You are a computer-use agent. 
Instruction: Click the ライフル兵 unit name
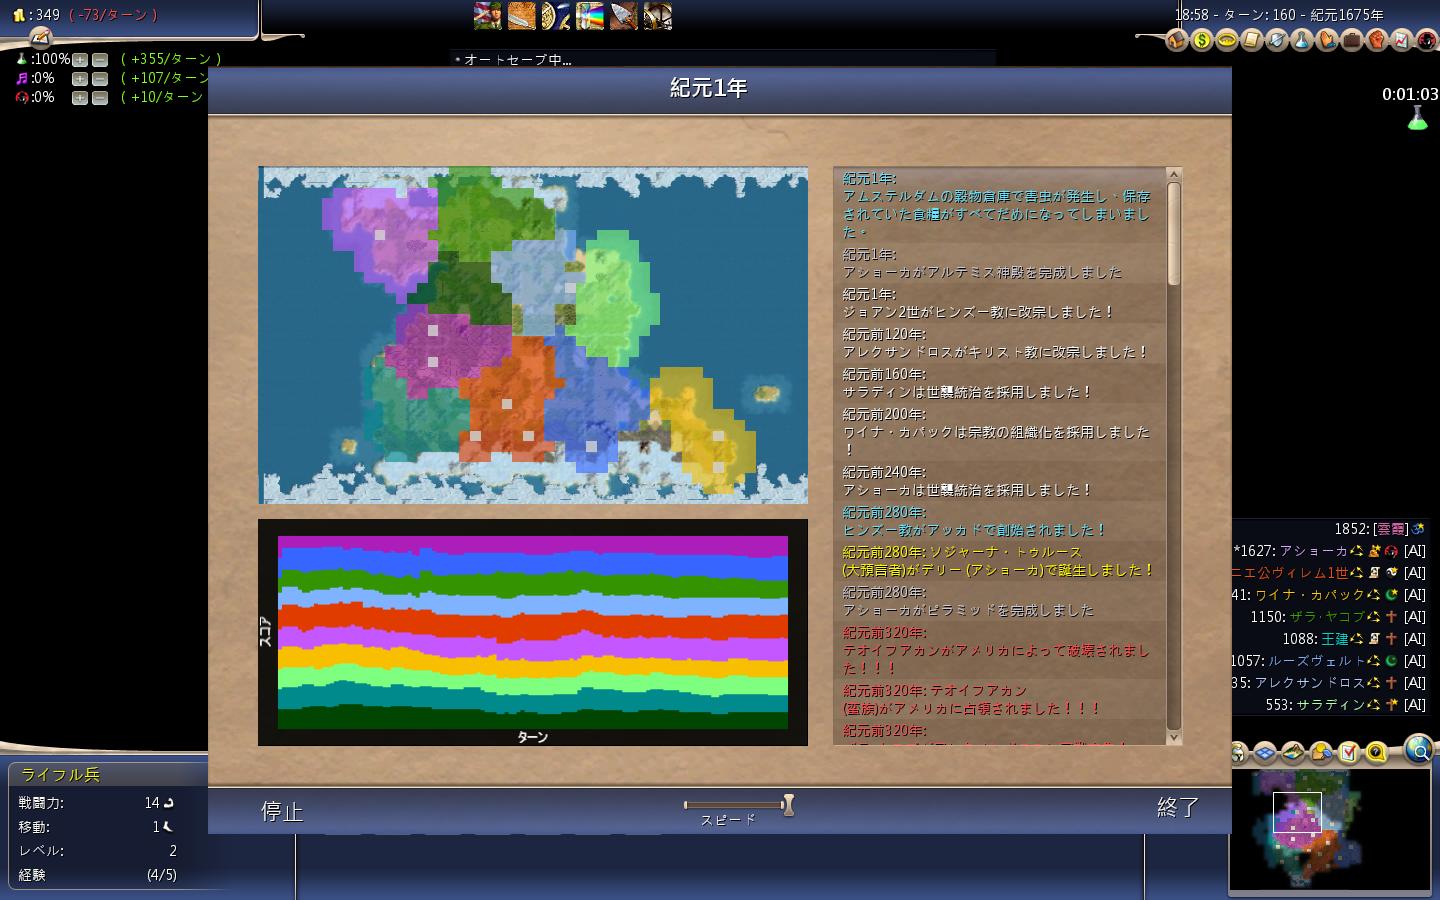point(61,775)
